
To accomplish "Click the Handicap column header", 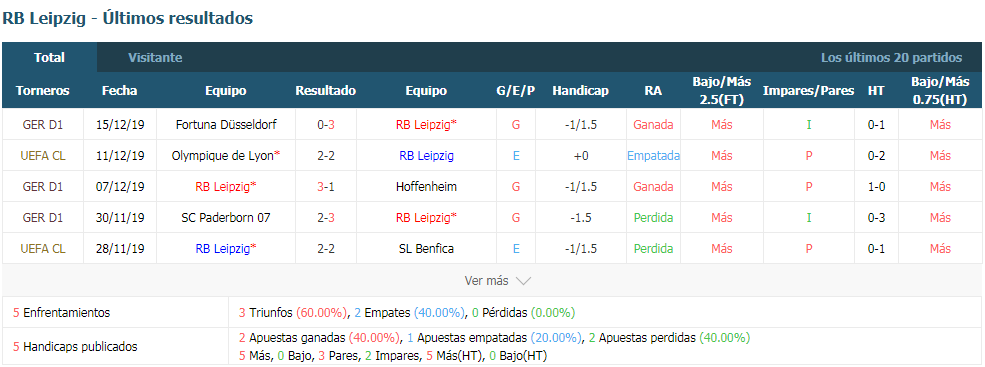I will pyautogui.click(x=580, y=91).
